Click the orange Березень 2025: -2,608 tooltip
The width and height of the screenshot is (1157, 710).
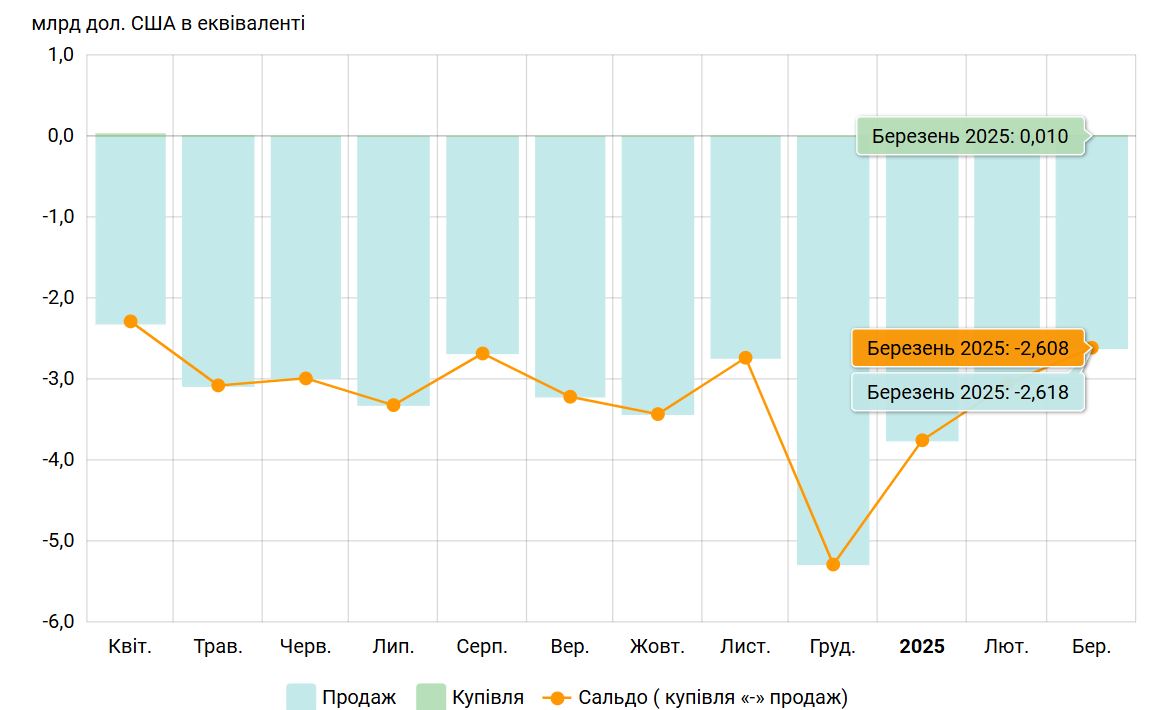point(967,348)
